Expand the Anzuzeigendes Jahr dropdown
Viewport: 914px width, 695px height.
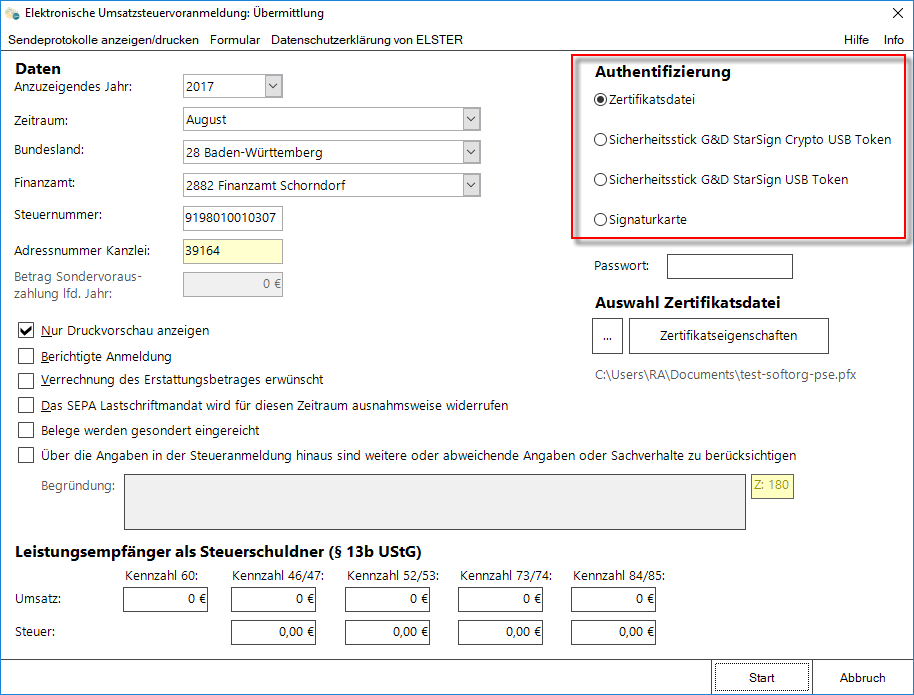273,87
